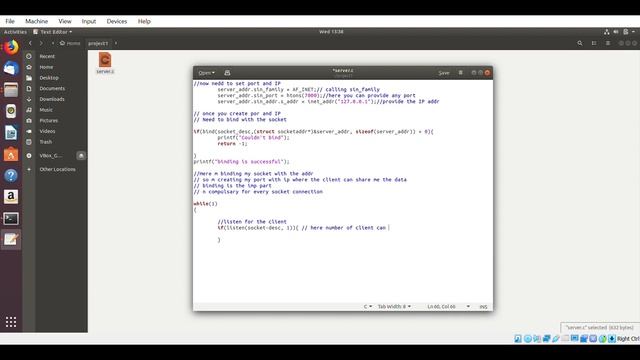
Task: Open VirtualBox Machine menu
Action: coord(36,21)
